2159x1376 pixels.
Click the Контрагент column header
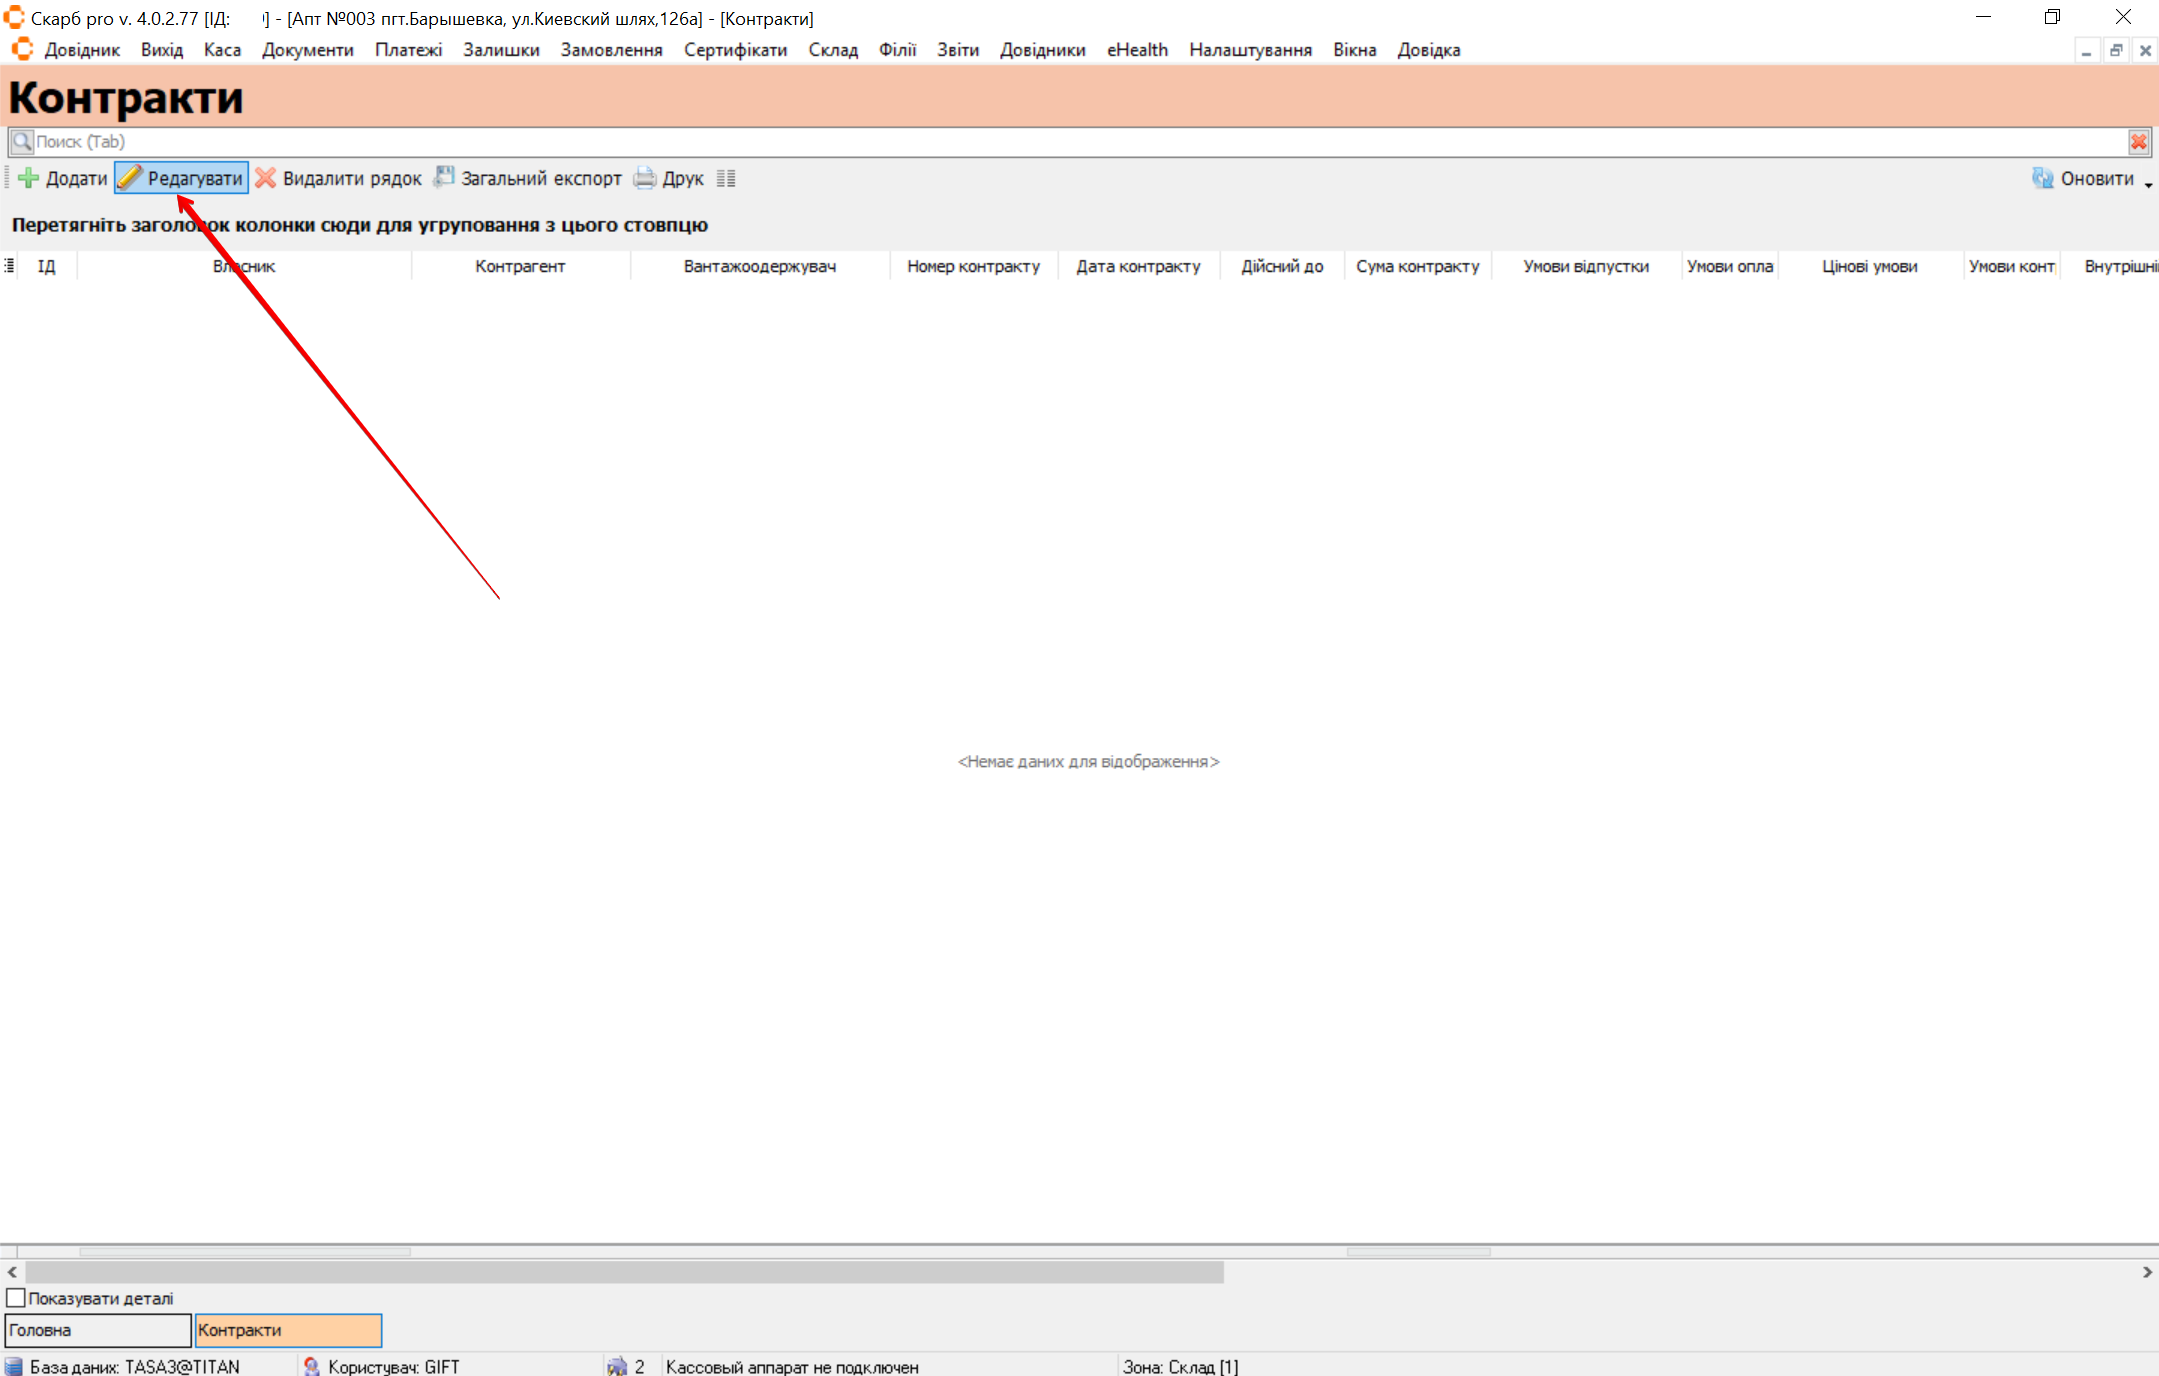(x=520, y=266)
